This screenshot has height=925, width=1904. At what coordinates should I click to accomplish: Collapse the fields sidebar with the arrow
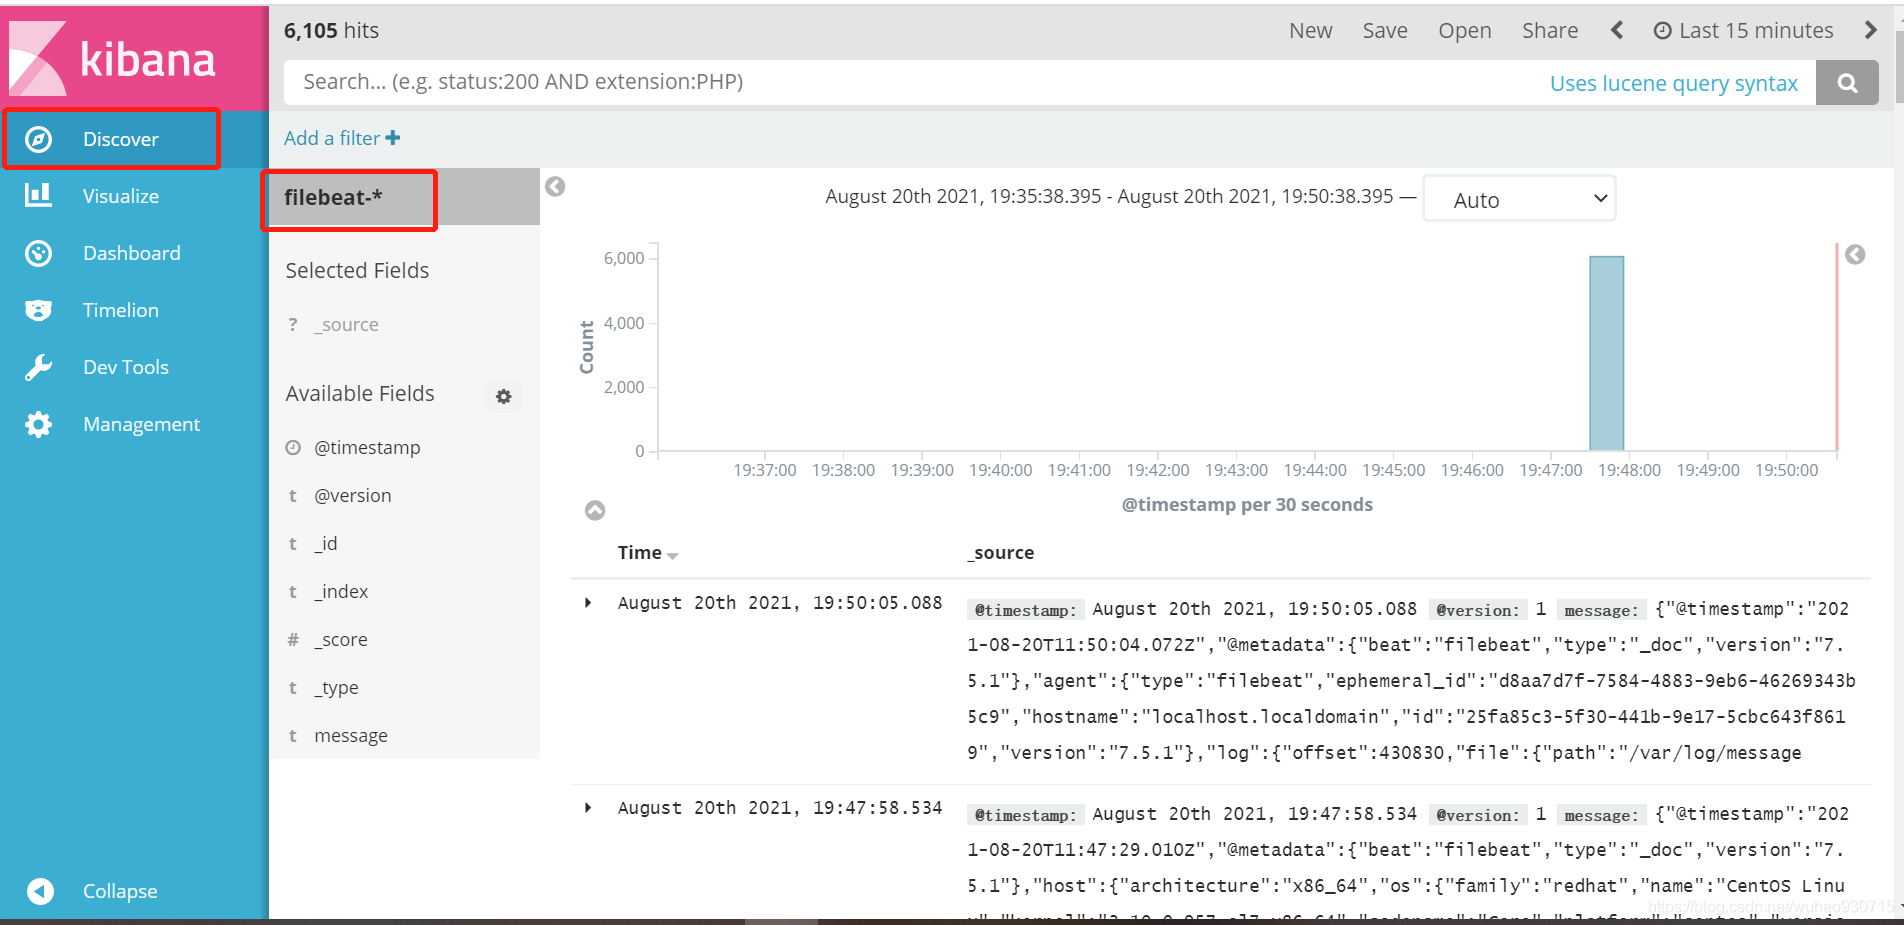[555, 187]
